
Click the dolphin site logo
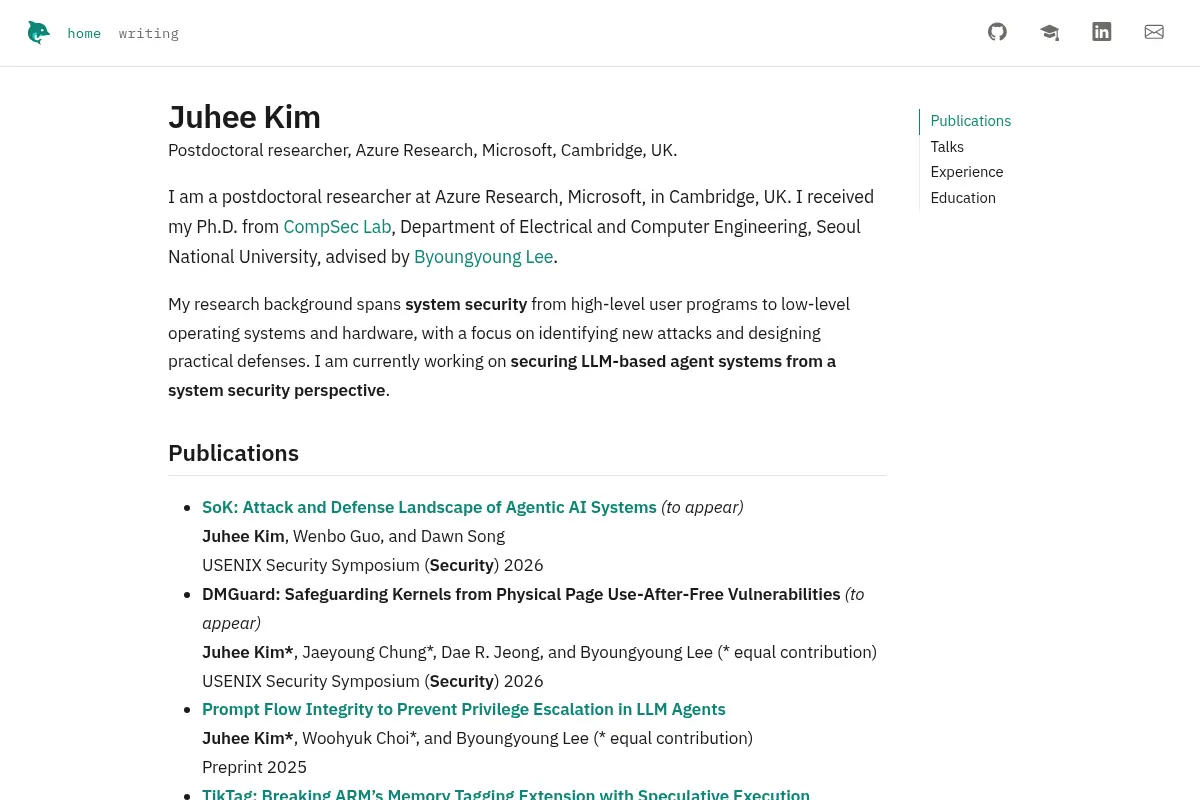pyautogui.click(x=38, y=33)
